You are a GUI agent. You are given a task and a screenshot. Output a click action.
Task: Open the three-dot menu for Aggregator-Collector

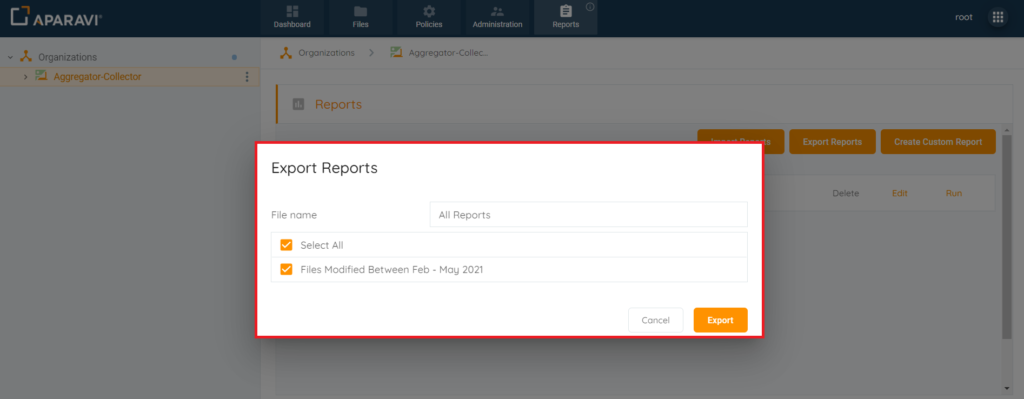coord(247,77)
